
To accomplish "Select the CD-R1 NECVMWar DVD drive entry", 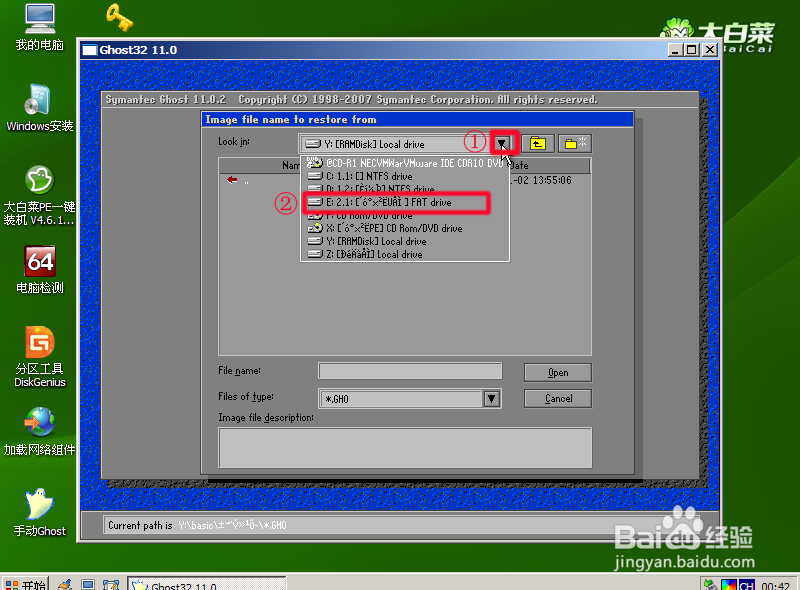I will coord(405,163).
